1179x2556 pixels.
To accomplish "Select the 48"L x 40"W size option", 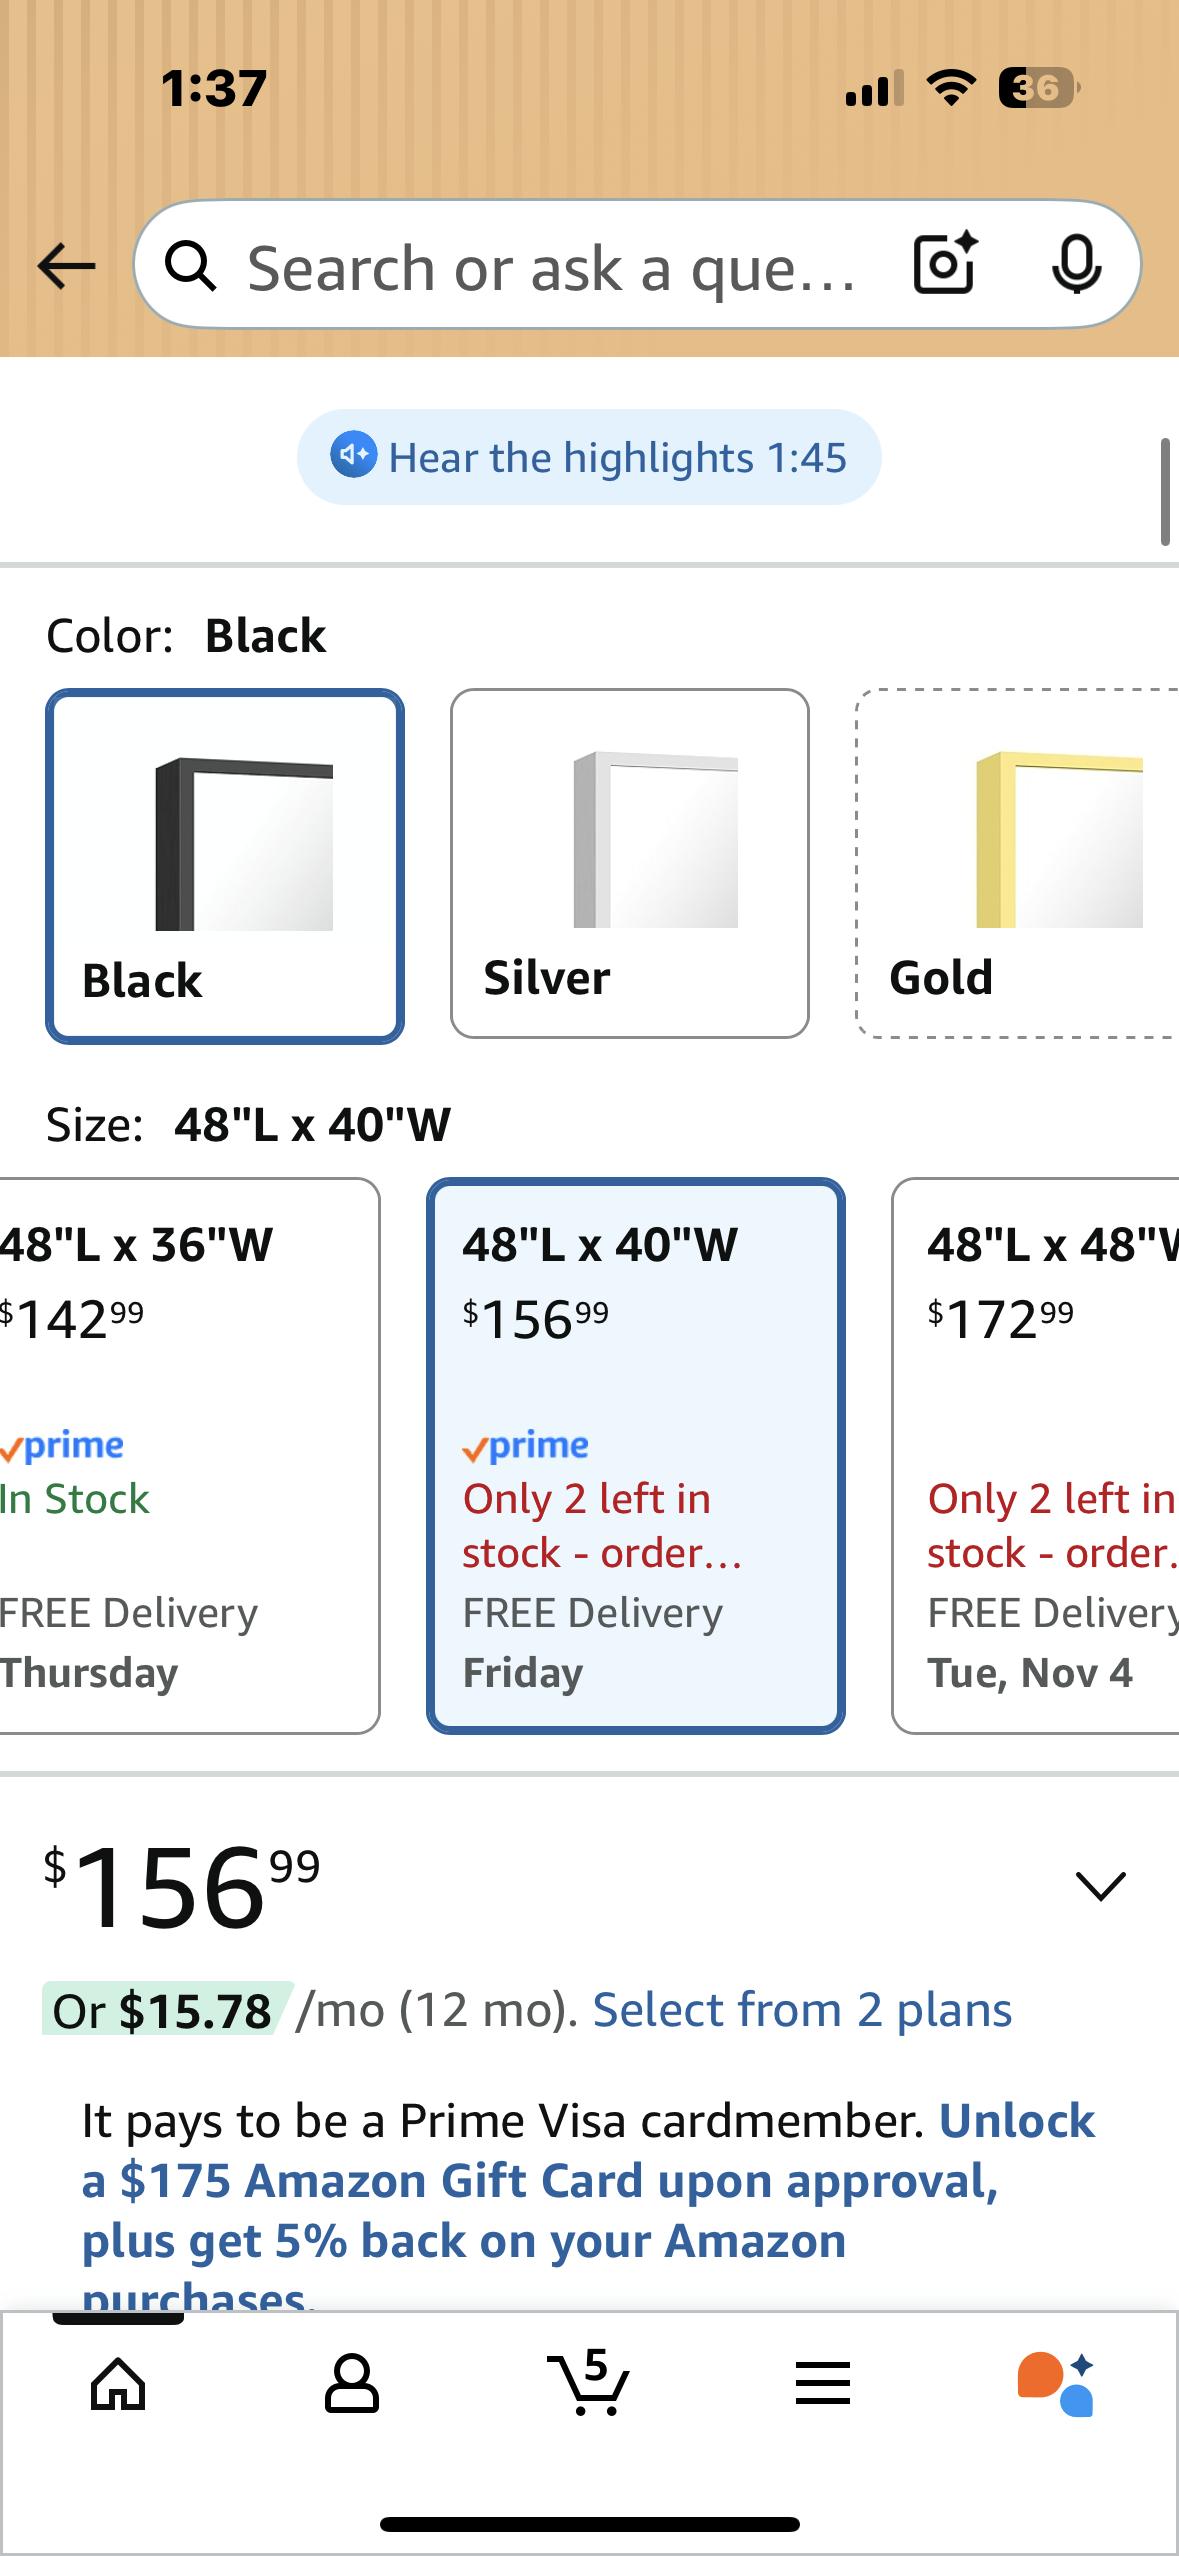I will (x=636, y=1455).
